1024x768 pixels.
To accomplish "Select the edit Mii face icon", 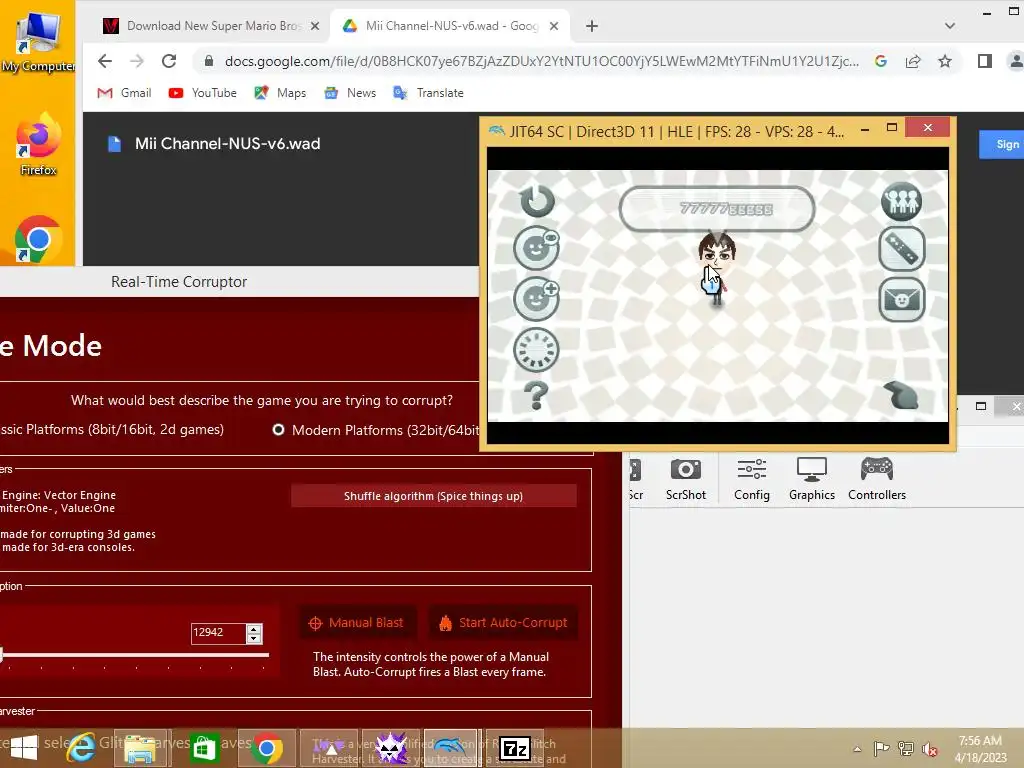I will pos(537,248).
